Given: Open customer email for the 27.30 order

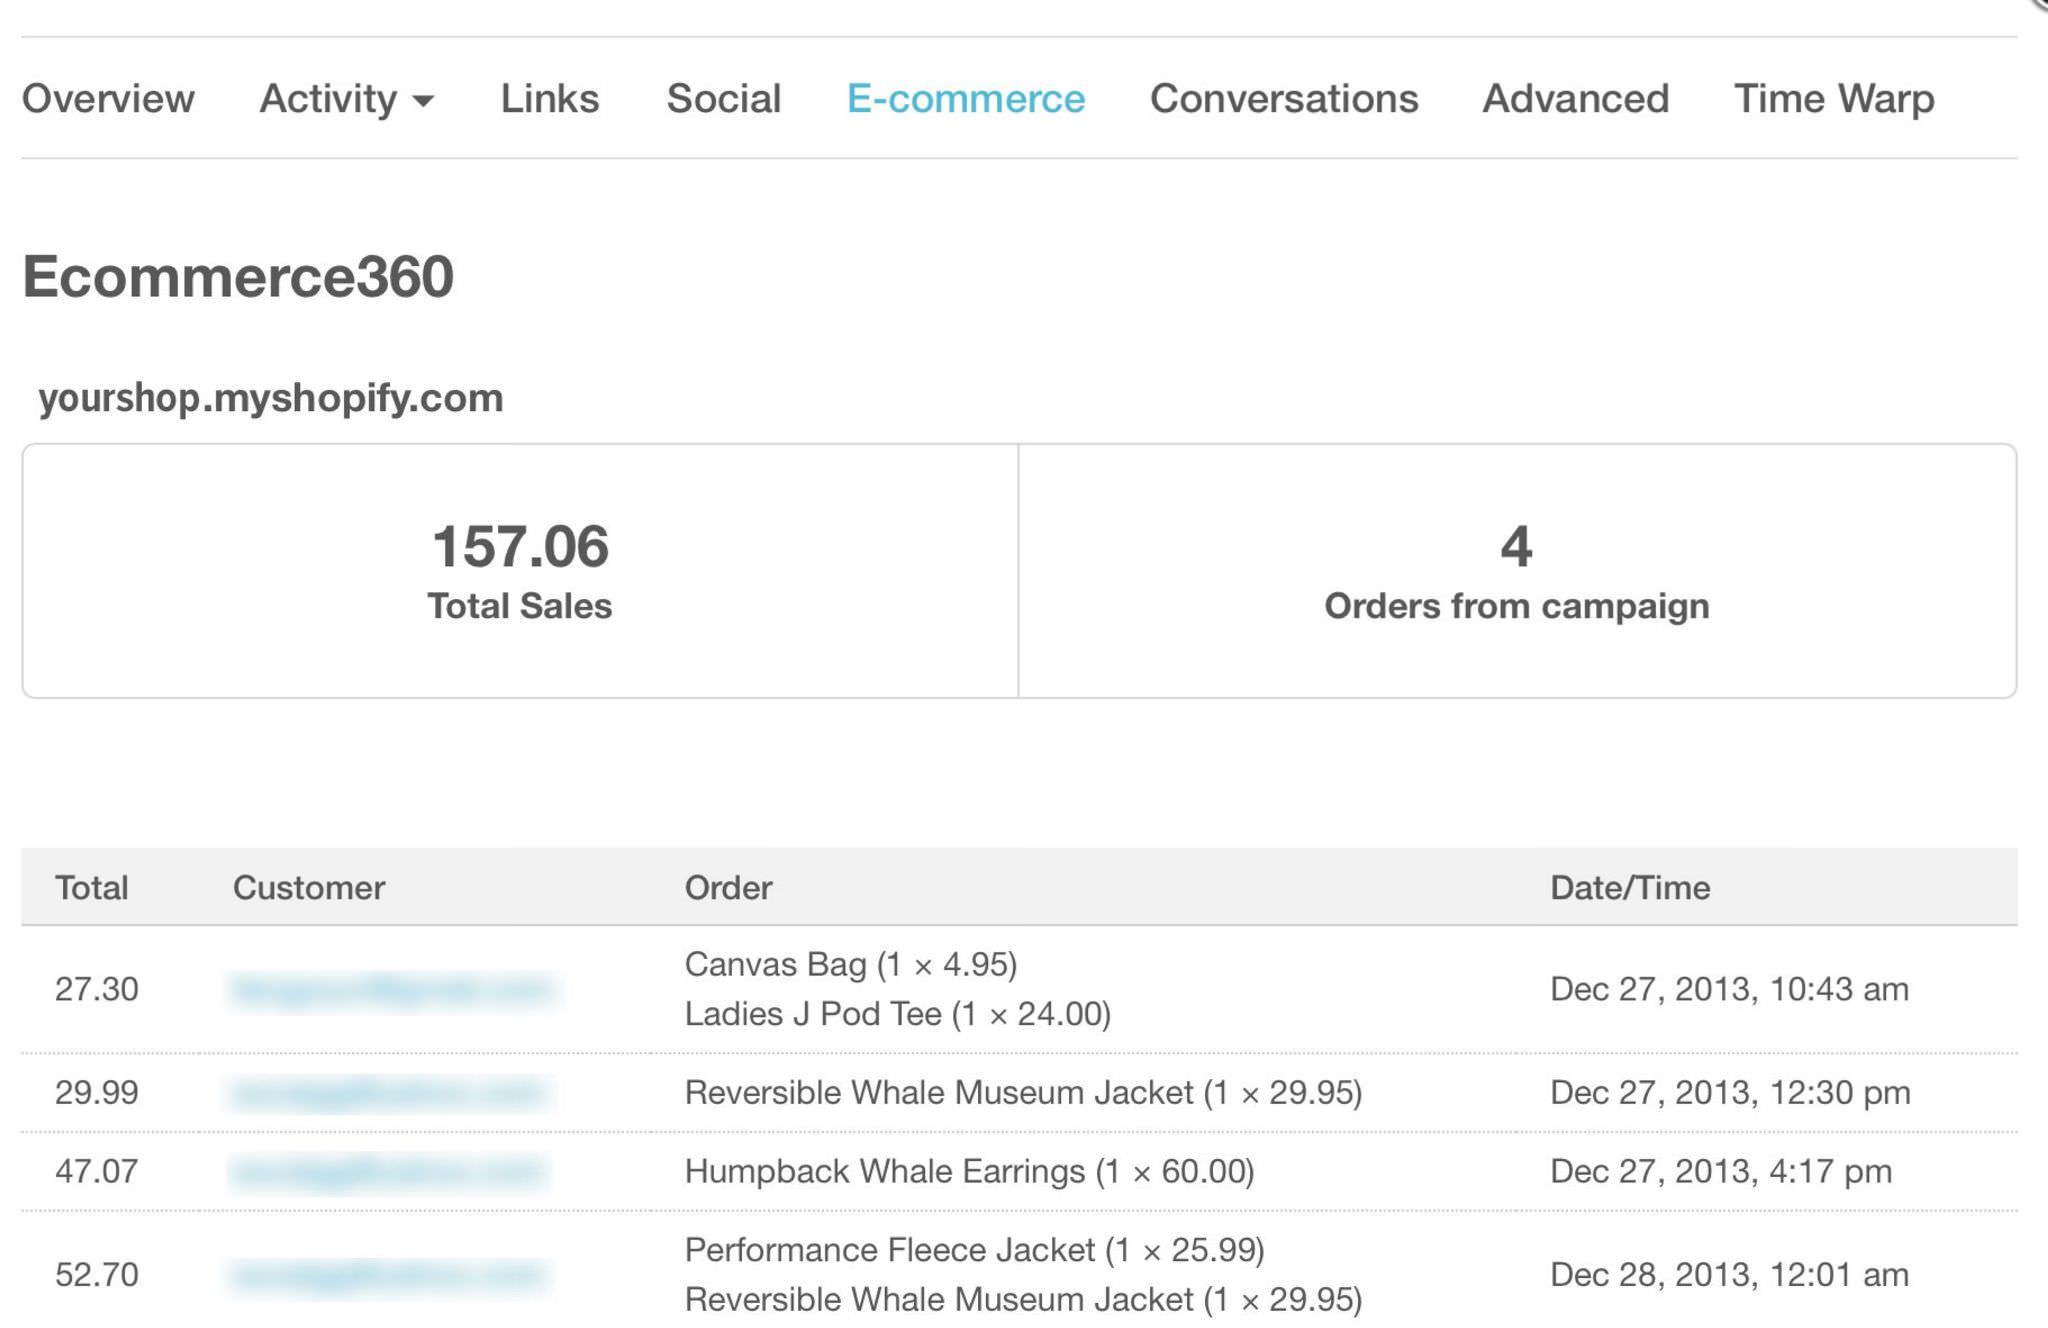Looking at the screenshot, I should (x=395, y=988).
